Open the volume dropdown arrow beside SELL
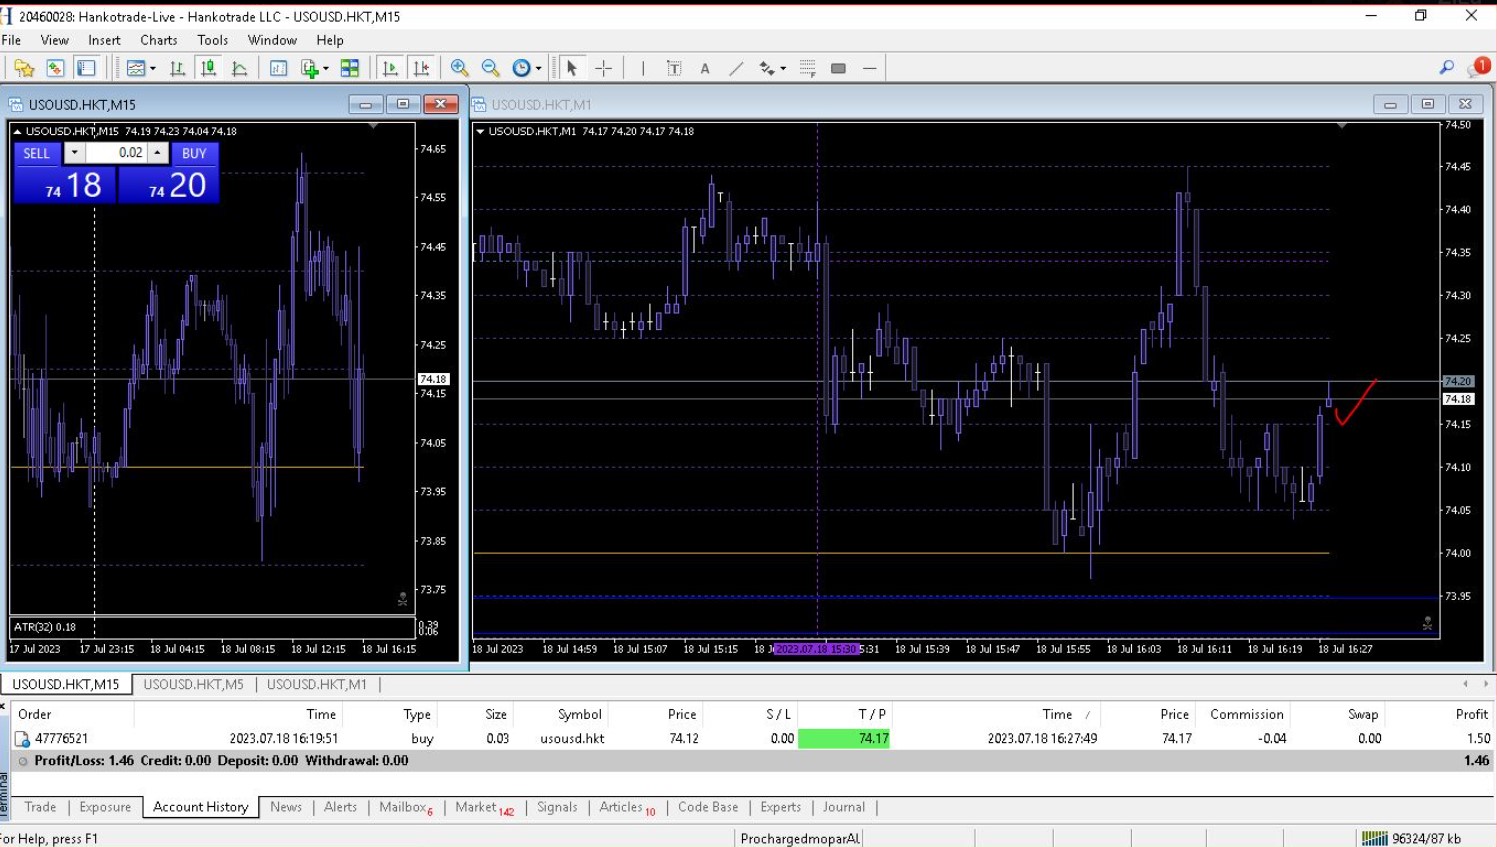The width and height of the screenshot is (1497, 847). click(74, 153)
